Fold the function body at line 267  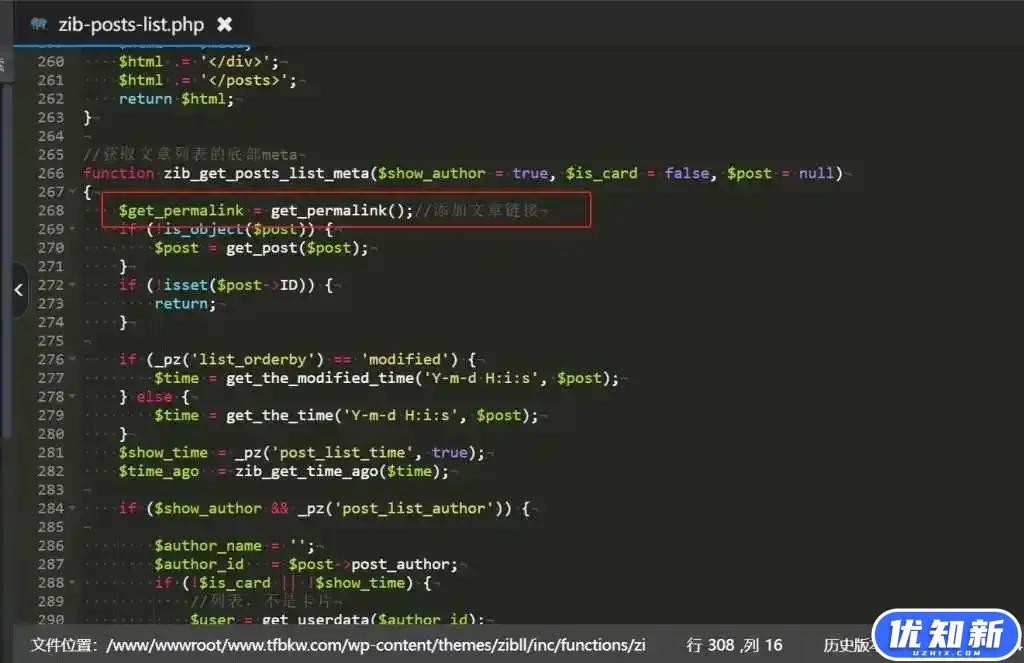[72, 192]
